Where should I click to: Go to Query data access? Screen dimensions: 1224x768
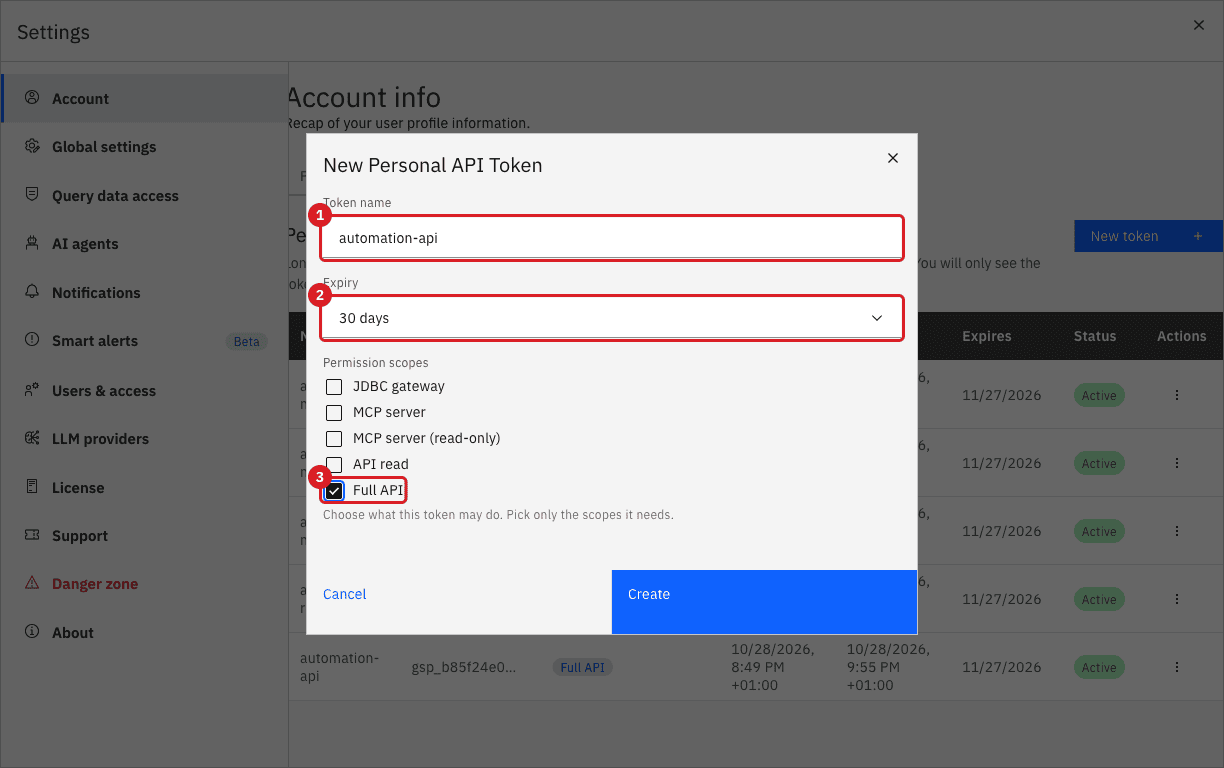click(145, 196)
